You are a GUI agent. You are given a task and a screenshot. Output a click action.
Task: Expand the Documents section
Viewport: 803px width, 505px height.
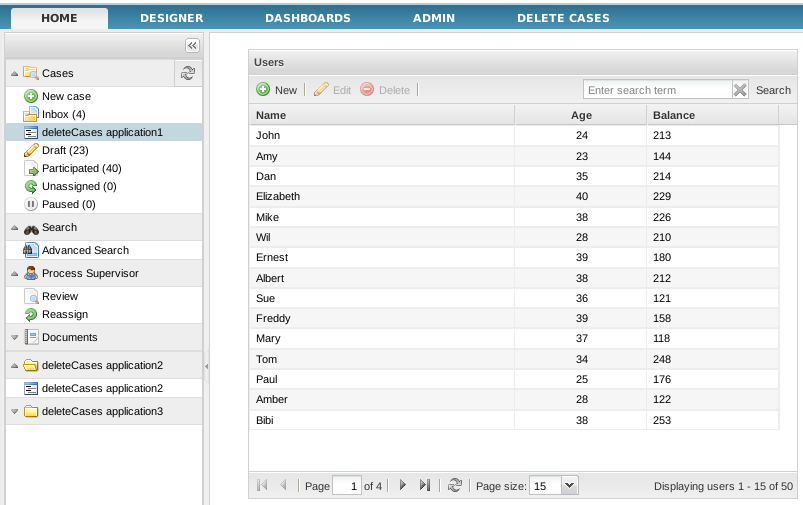point(14,338)
